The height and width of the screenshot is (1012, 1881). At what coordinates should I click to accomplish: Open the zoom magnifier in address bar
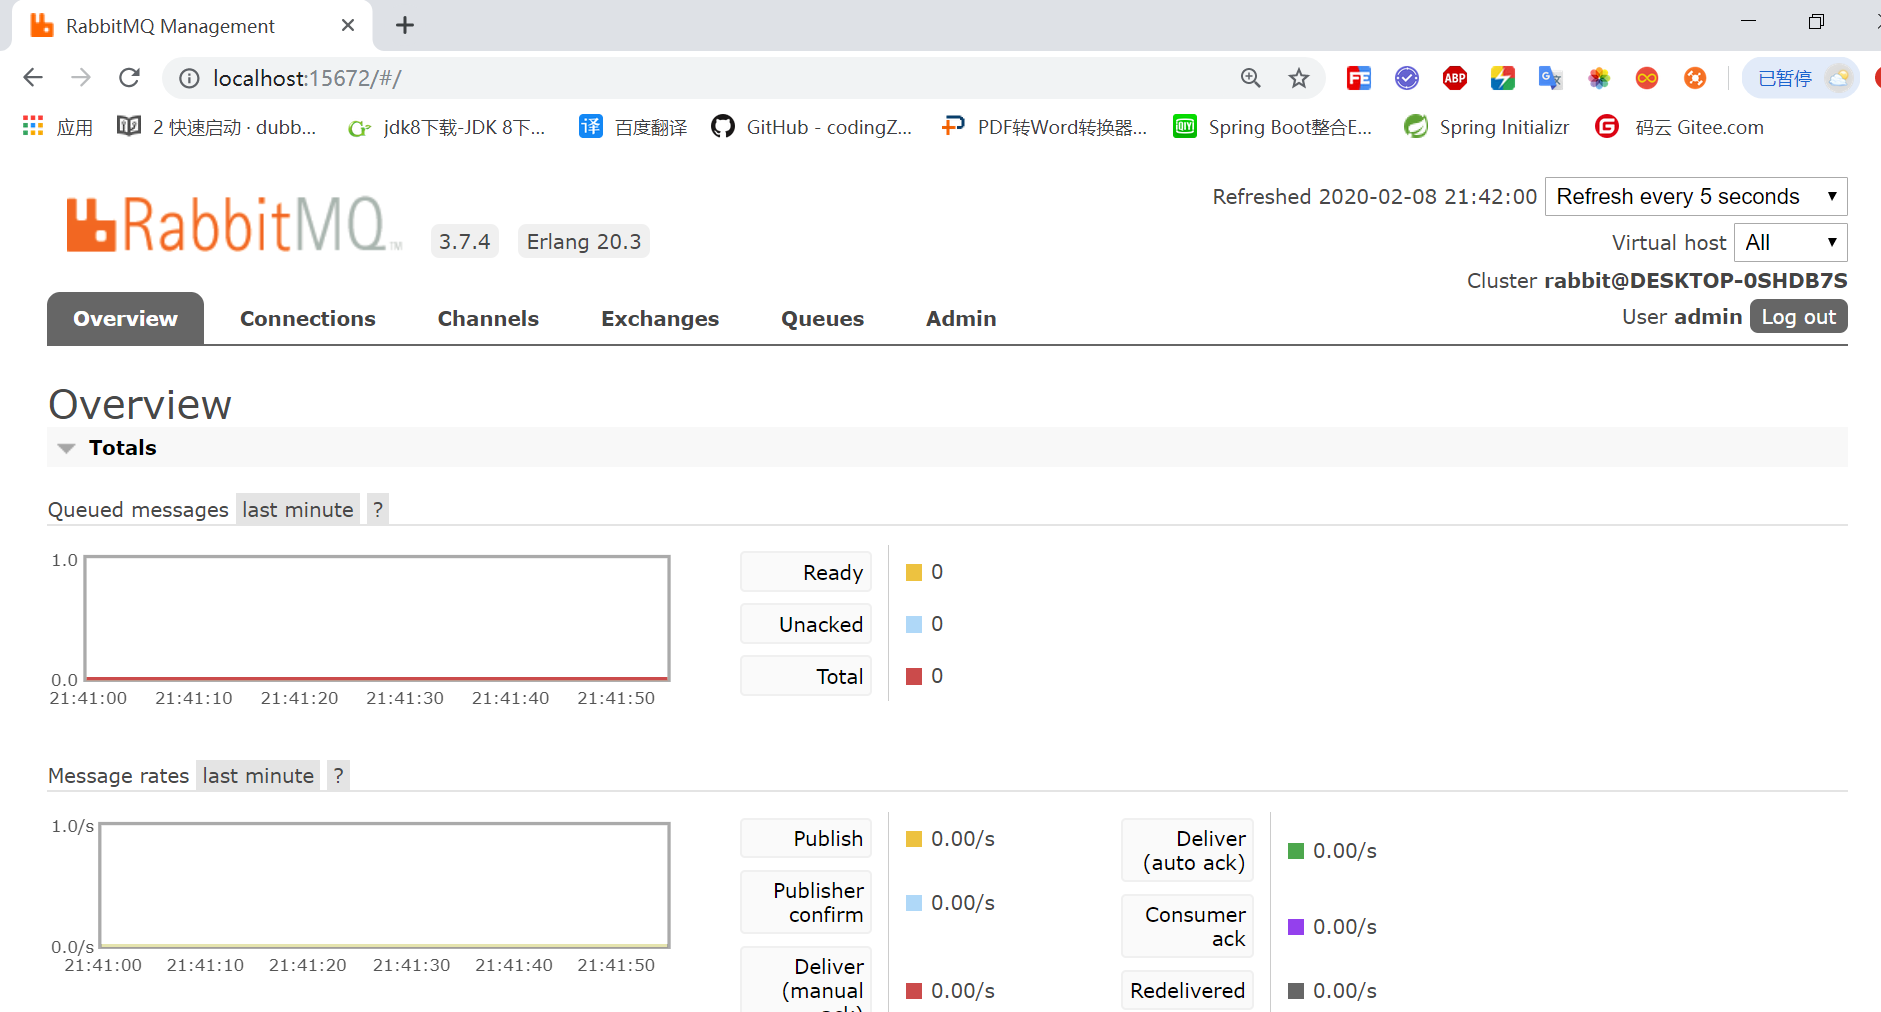[x=1251, y=78]
